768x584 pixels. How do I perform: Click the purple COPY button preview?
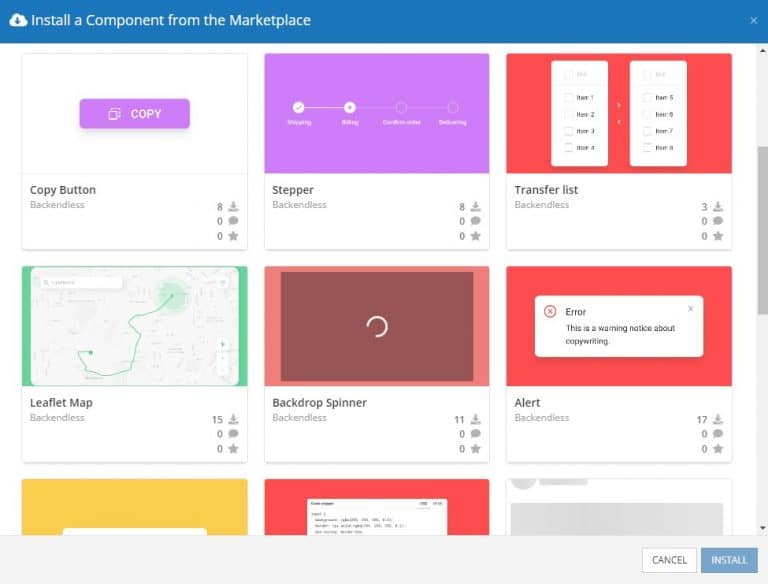(x=135, y=114)
